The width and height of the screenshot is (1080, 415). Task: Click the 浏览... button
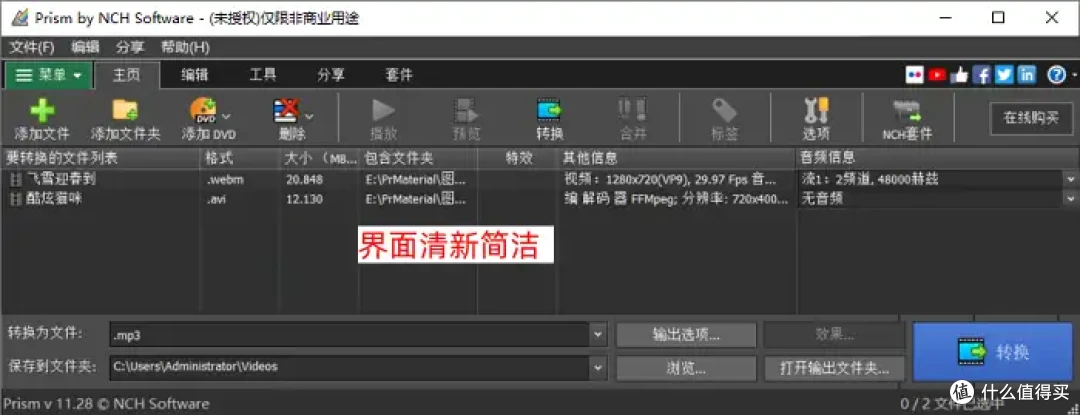point(686,368)
